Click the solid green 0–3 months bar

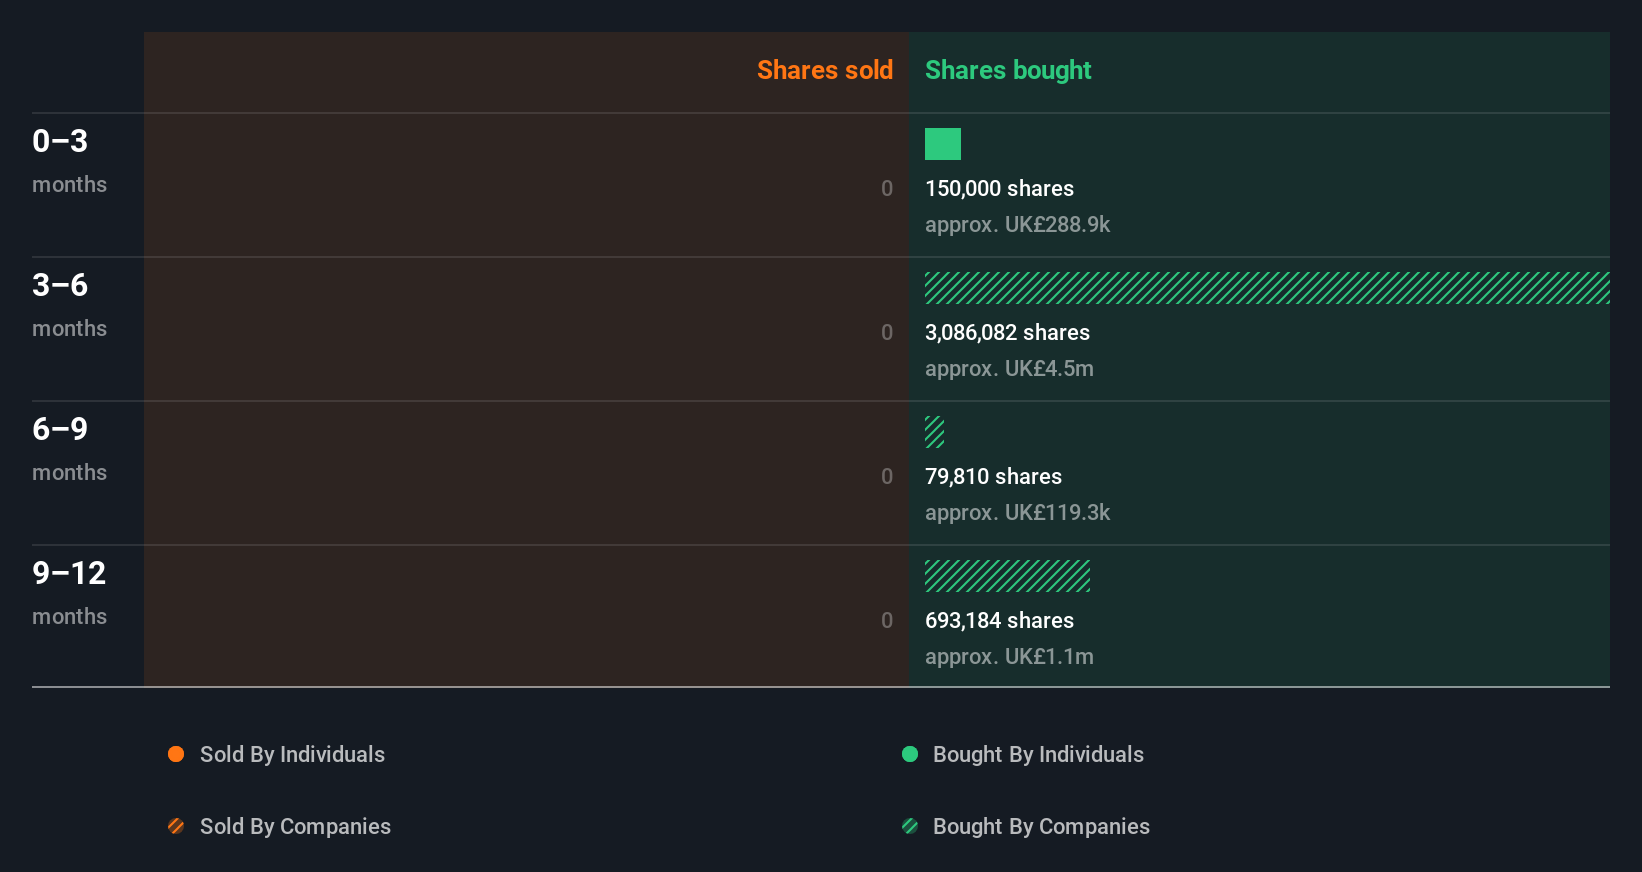click(x=943, y=144)
